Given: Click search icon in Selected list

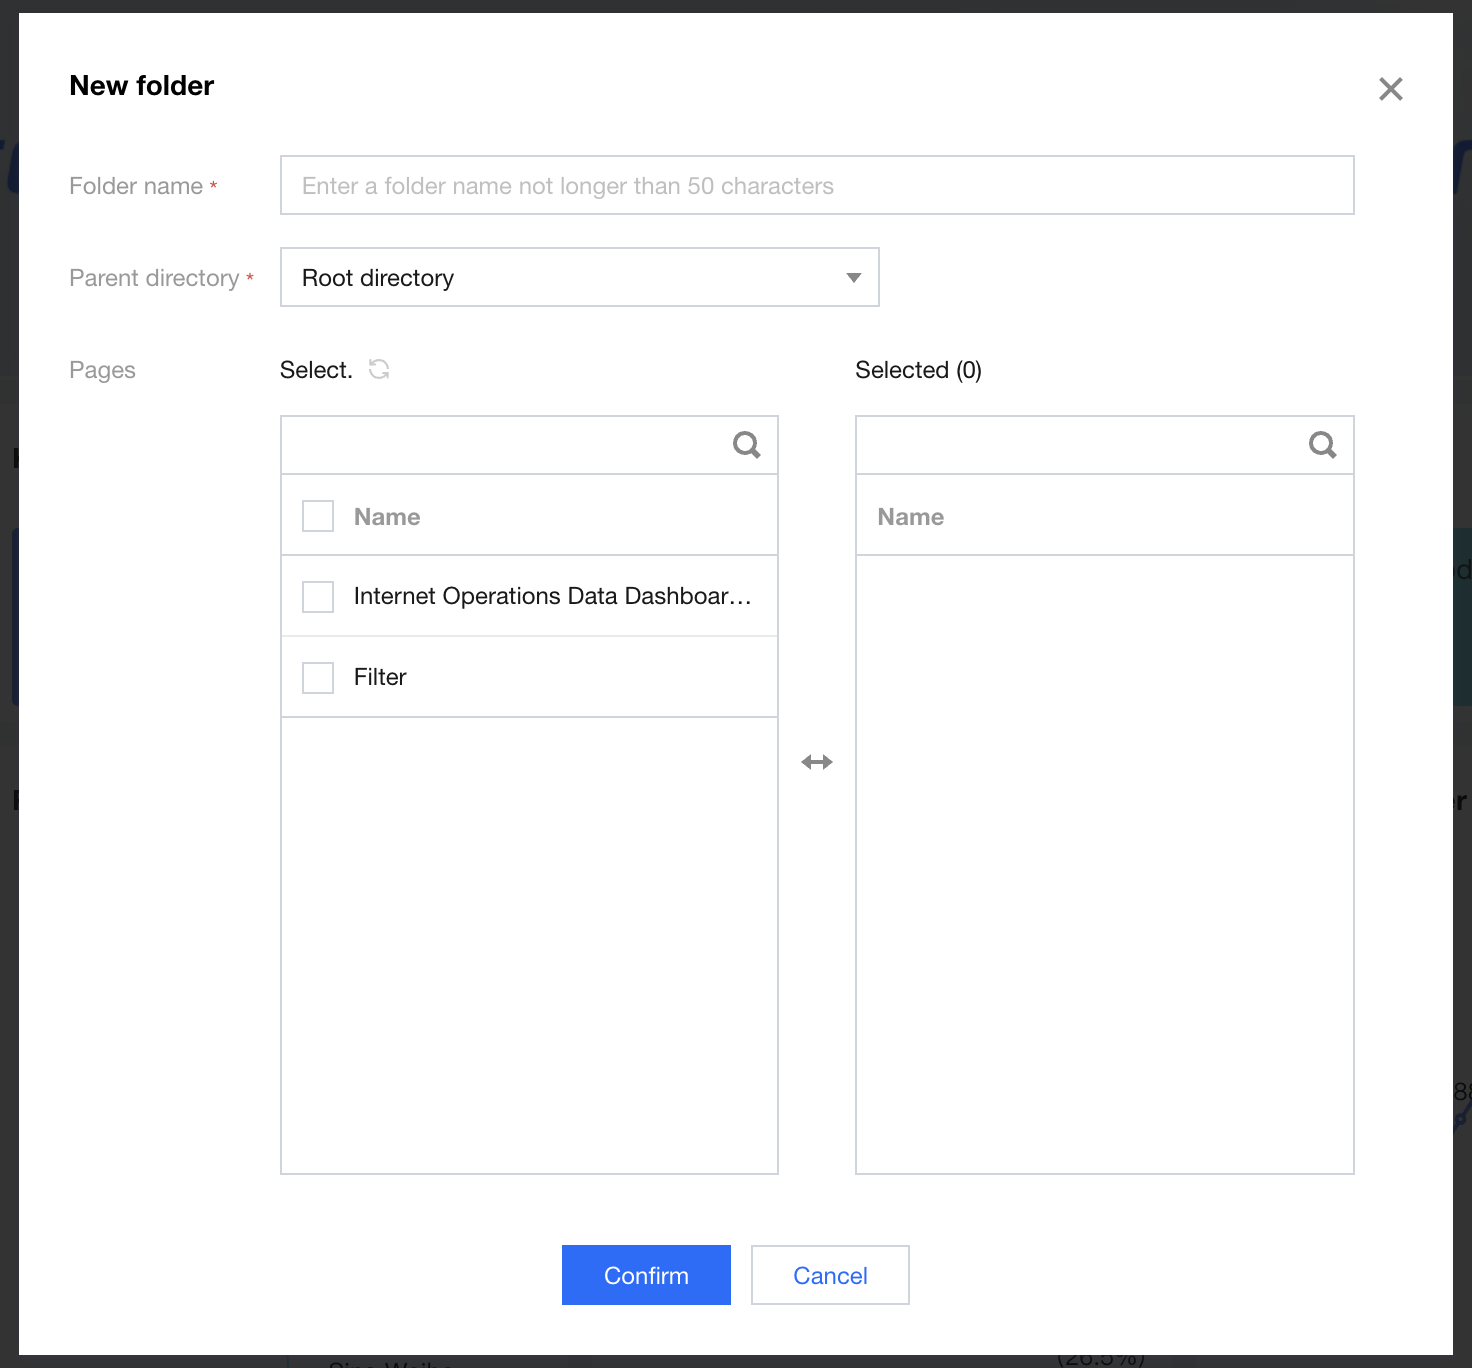Looking at the screenshot, I should click(1322, 445).
